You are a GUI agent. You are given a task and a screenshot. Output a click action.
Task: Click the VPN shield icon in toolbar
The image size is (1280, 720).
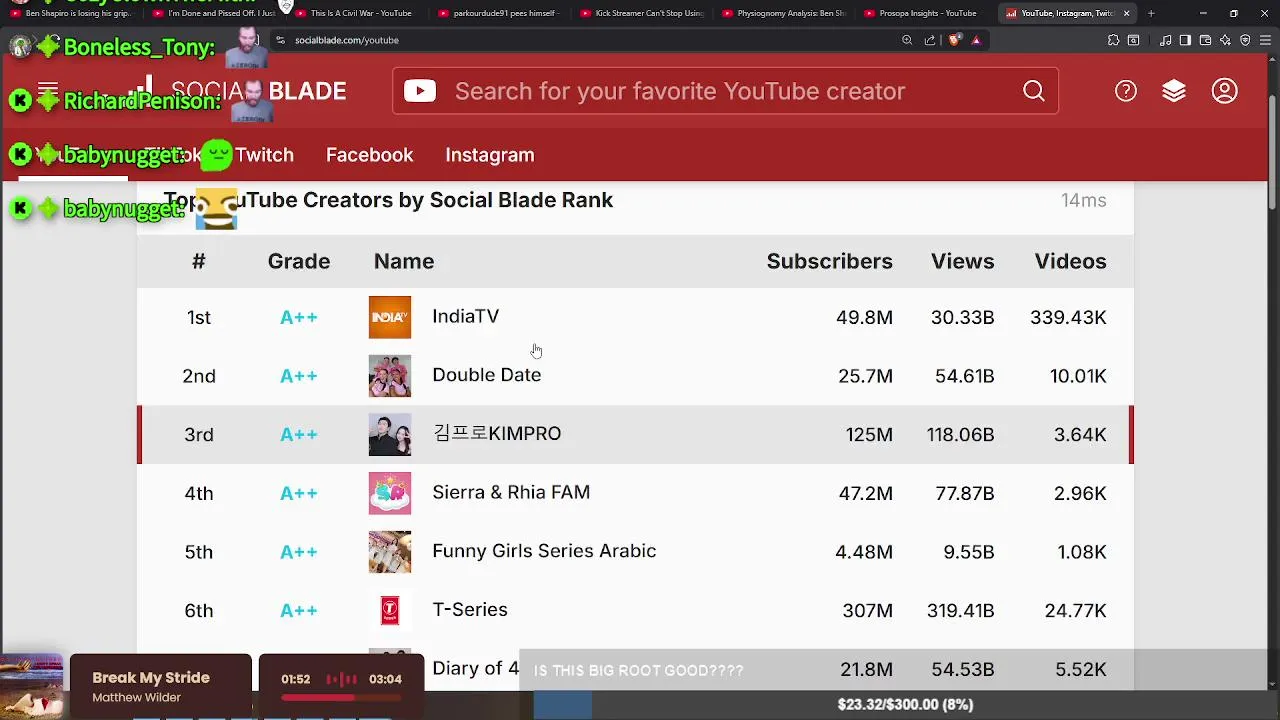(x=1245, y=40)
